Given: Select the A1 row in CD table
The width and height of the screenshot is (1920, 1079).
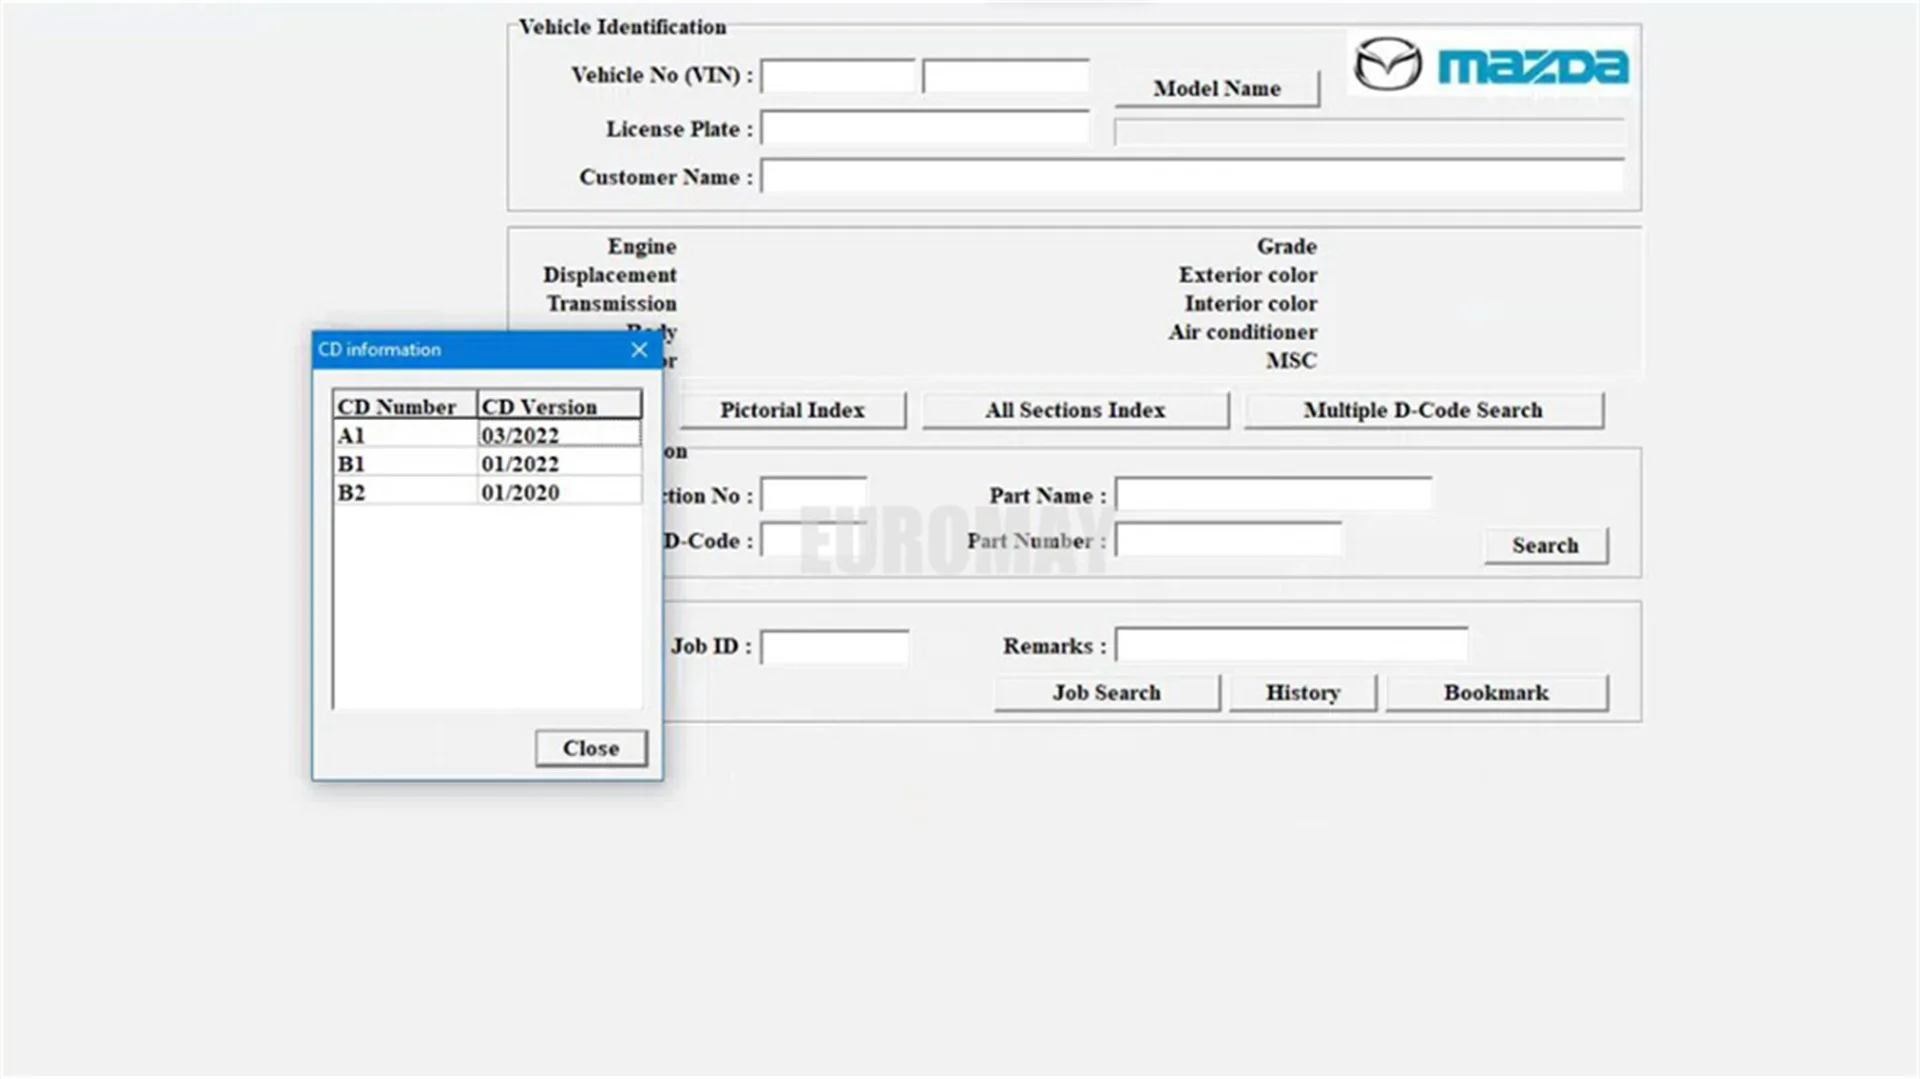Looking at the screenshot, I should [x=487, y=435].
